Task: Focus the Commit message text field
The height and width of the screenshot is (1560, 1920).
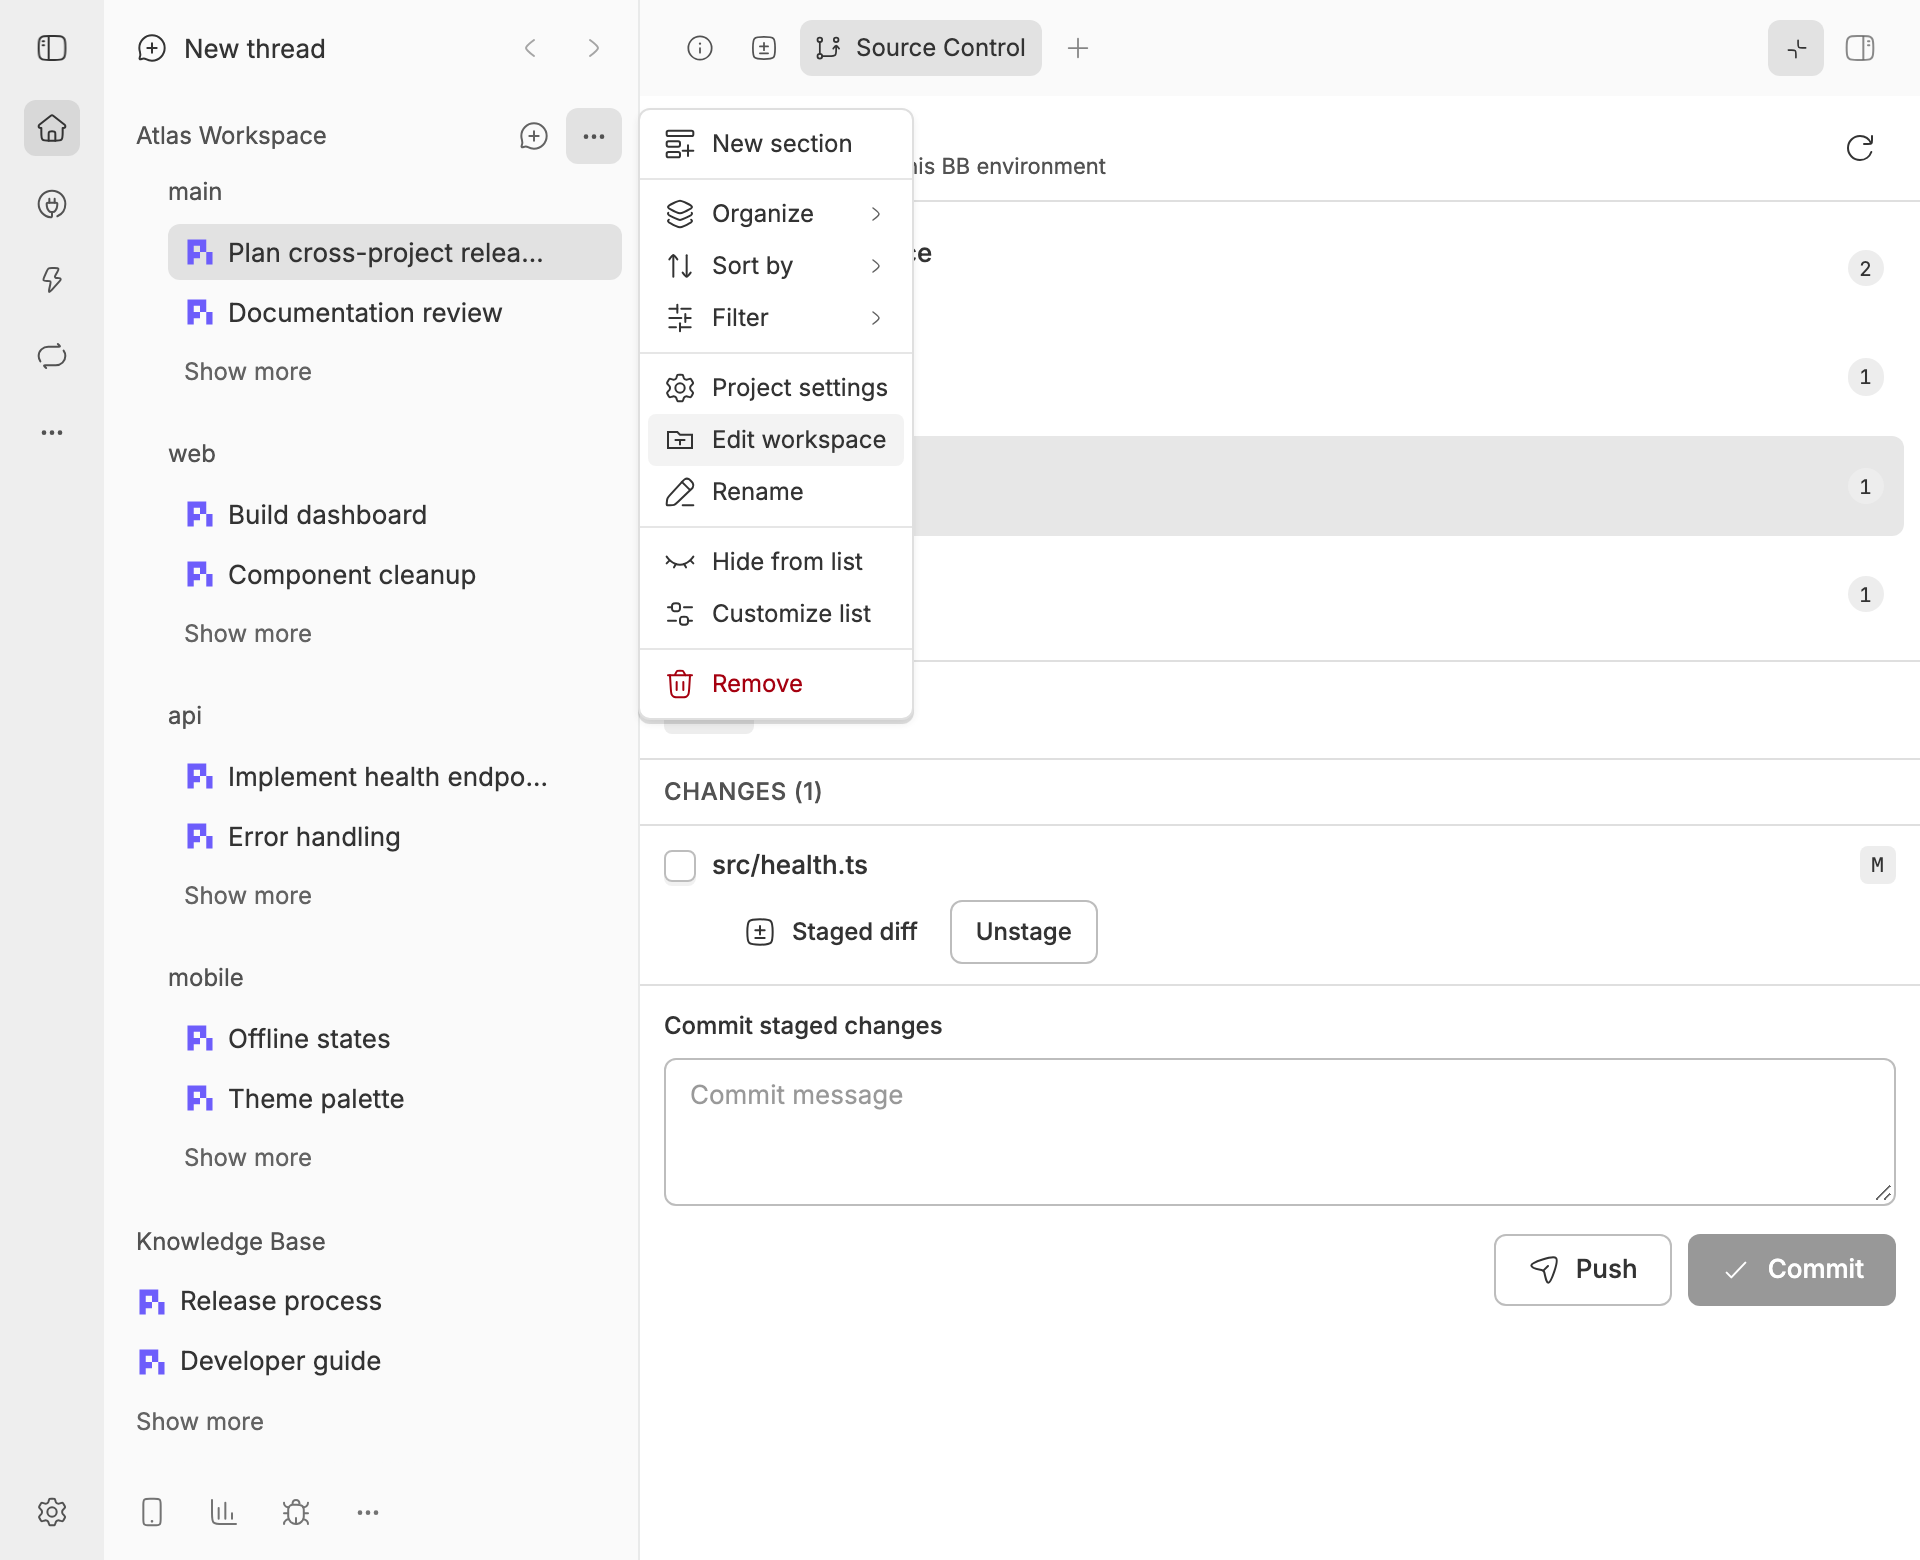Action: tap(1280, 1132)
